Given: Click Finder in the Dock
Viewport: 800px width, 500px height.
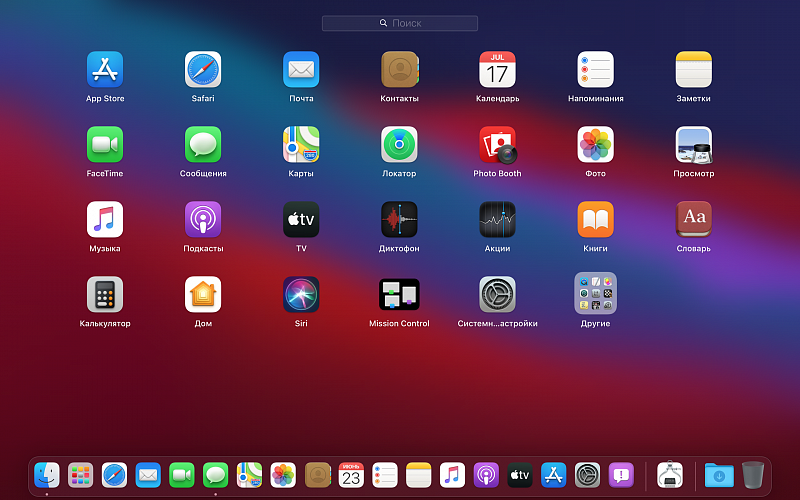Looking at the screenshot, I should 47,475.
